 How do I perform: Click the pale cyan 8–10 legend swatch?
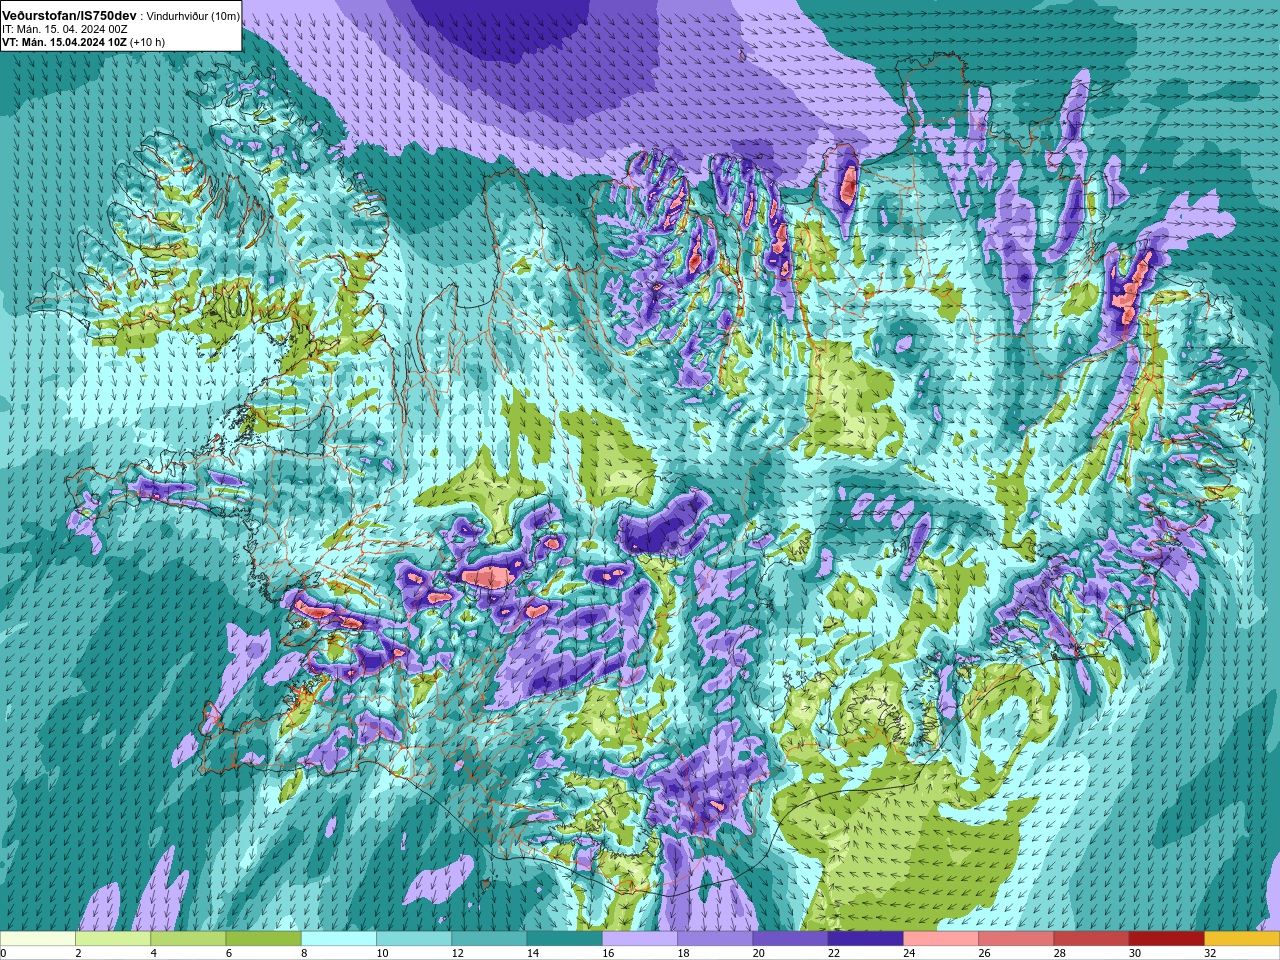click(x=339, y=939)
